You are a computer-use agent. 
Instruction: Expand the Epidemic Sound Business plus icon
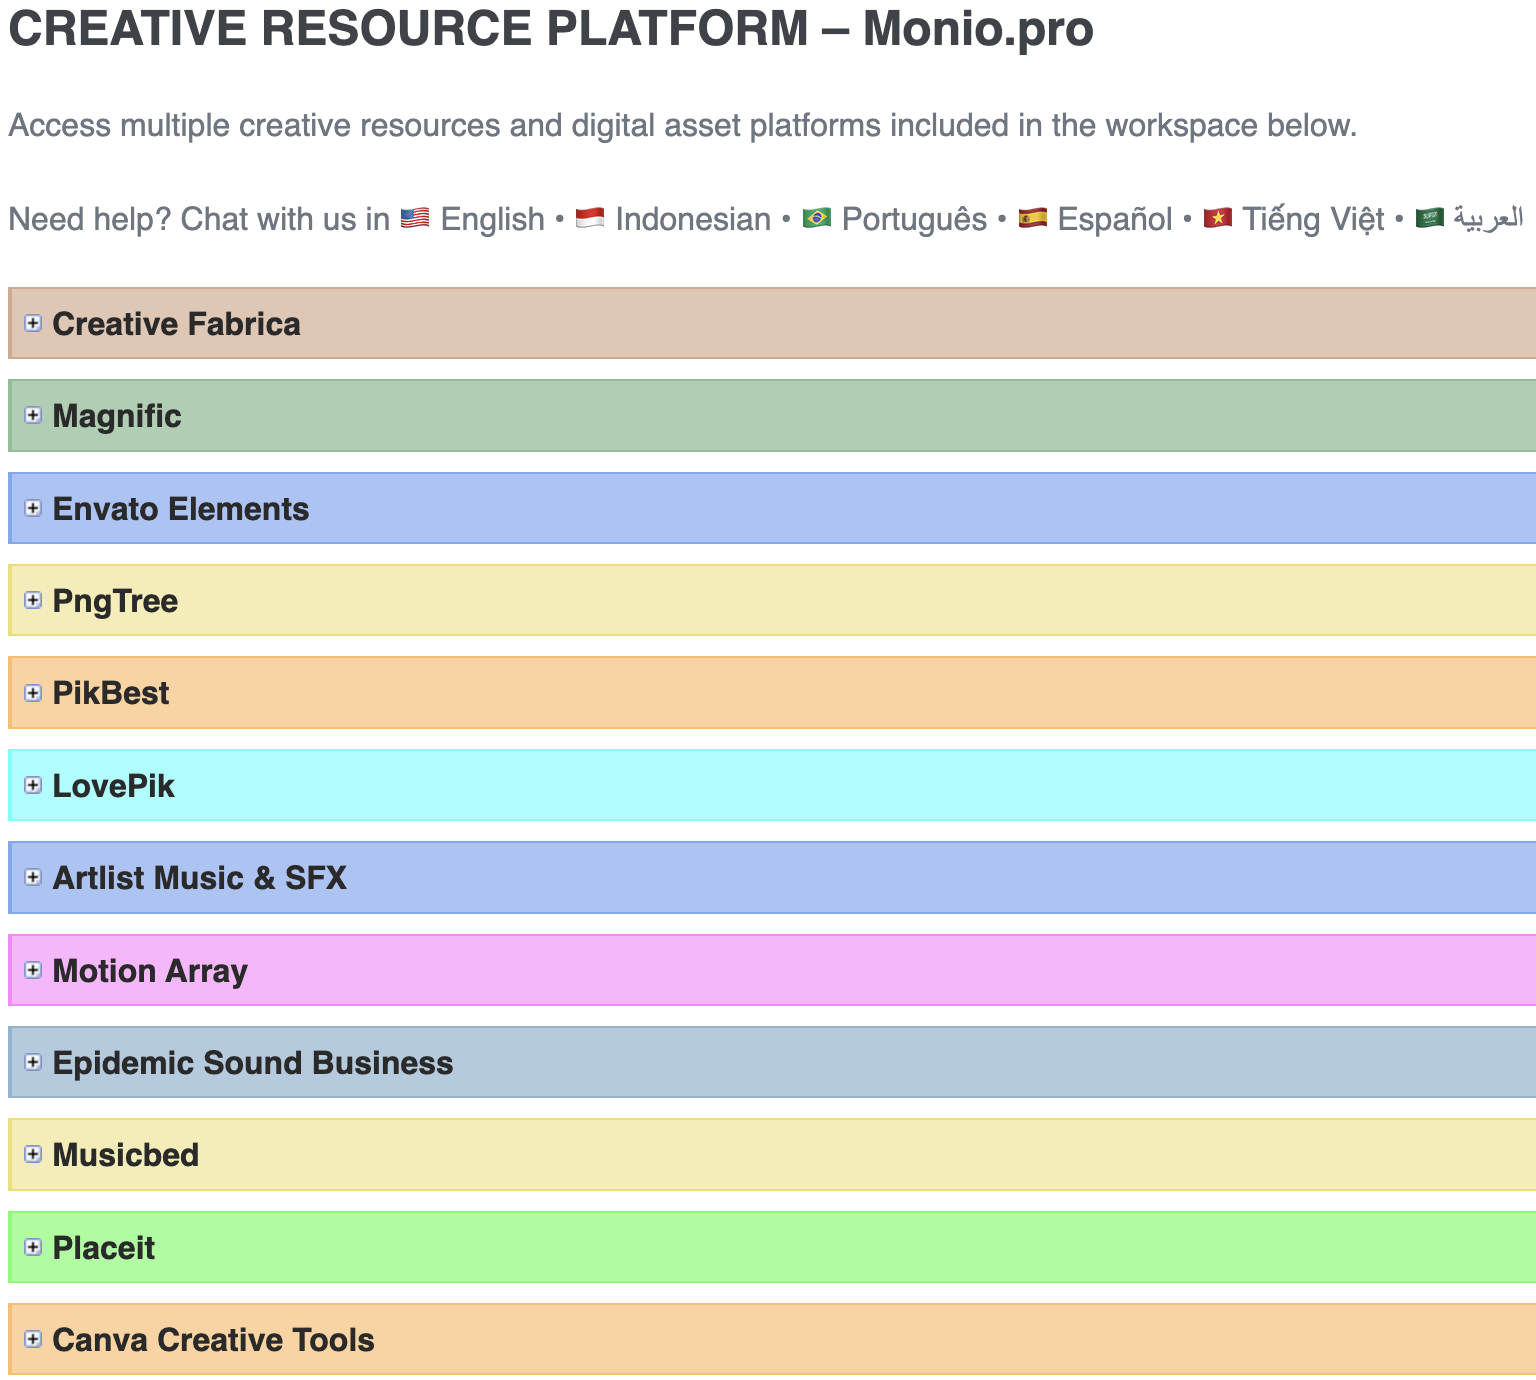pyautogui.click(x=33, y=1062)
